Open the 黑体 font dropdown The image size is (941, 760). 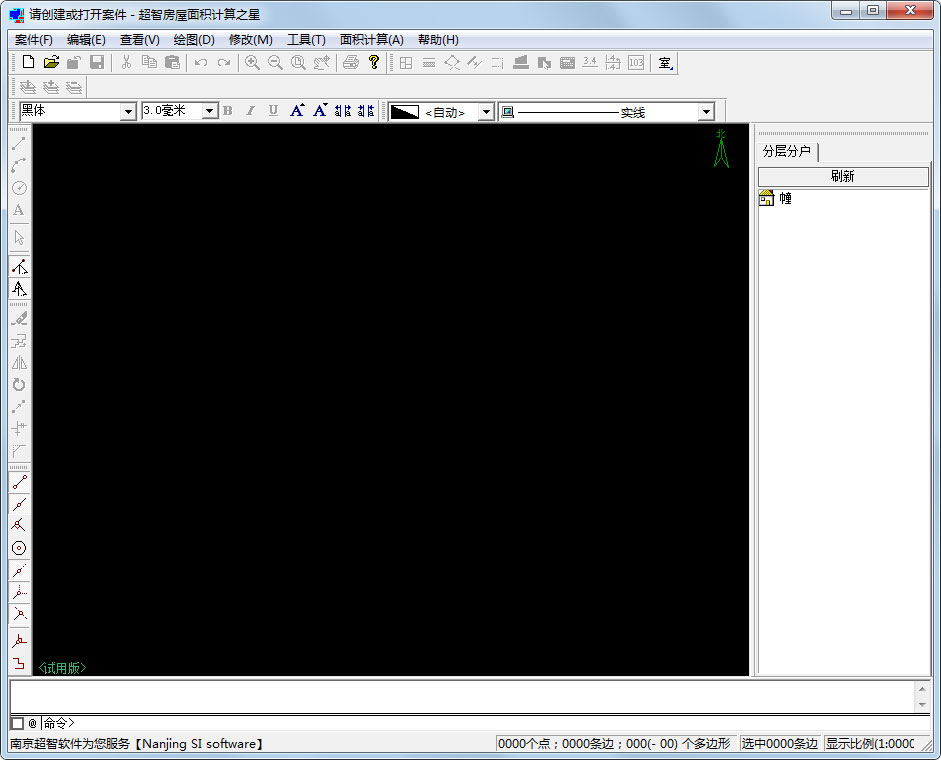pos(128,112)
